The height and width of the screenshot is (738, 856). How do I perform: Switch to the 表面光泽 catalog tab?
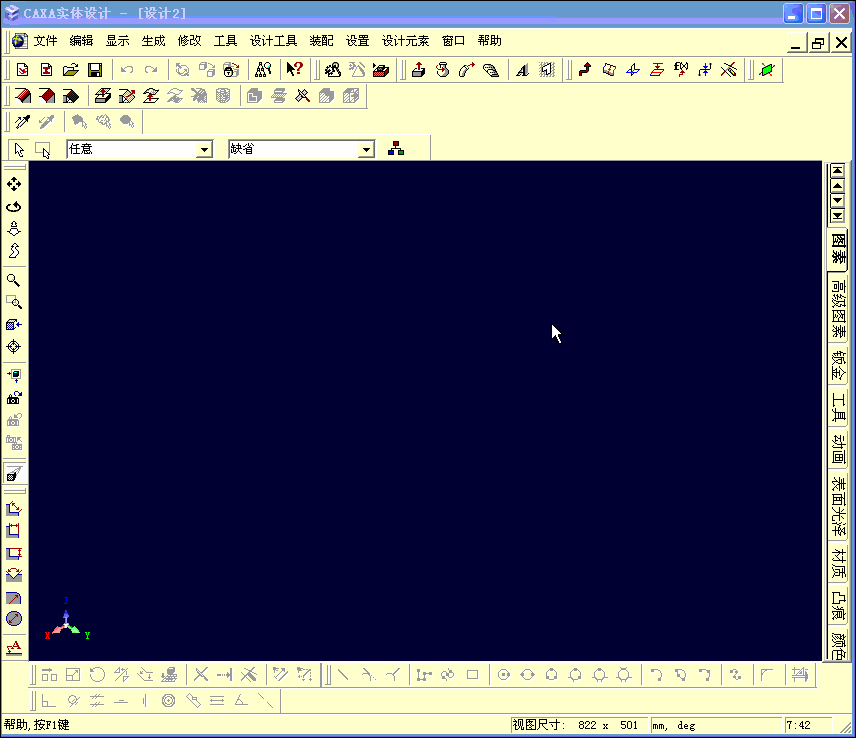tap(838, 506)
